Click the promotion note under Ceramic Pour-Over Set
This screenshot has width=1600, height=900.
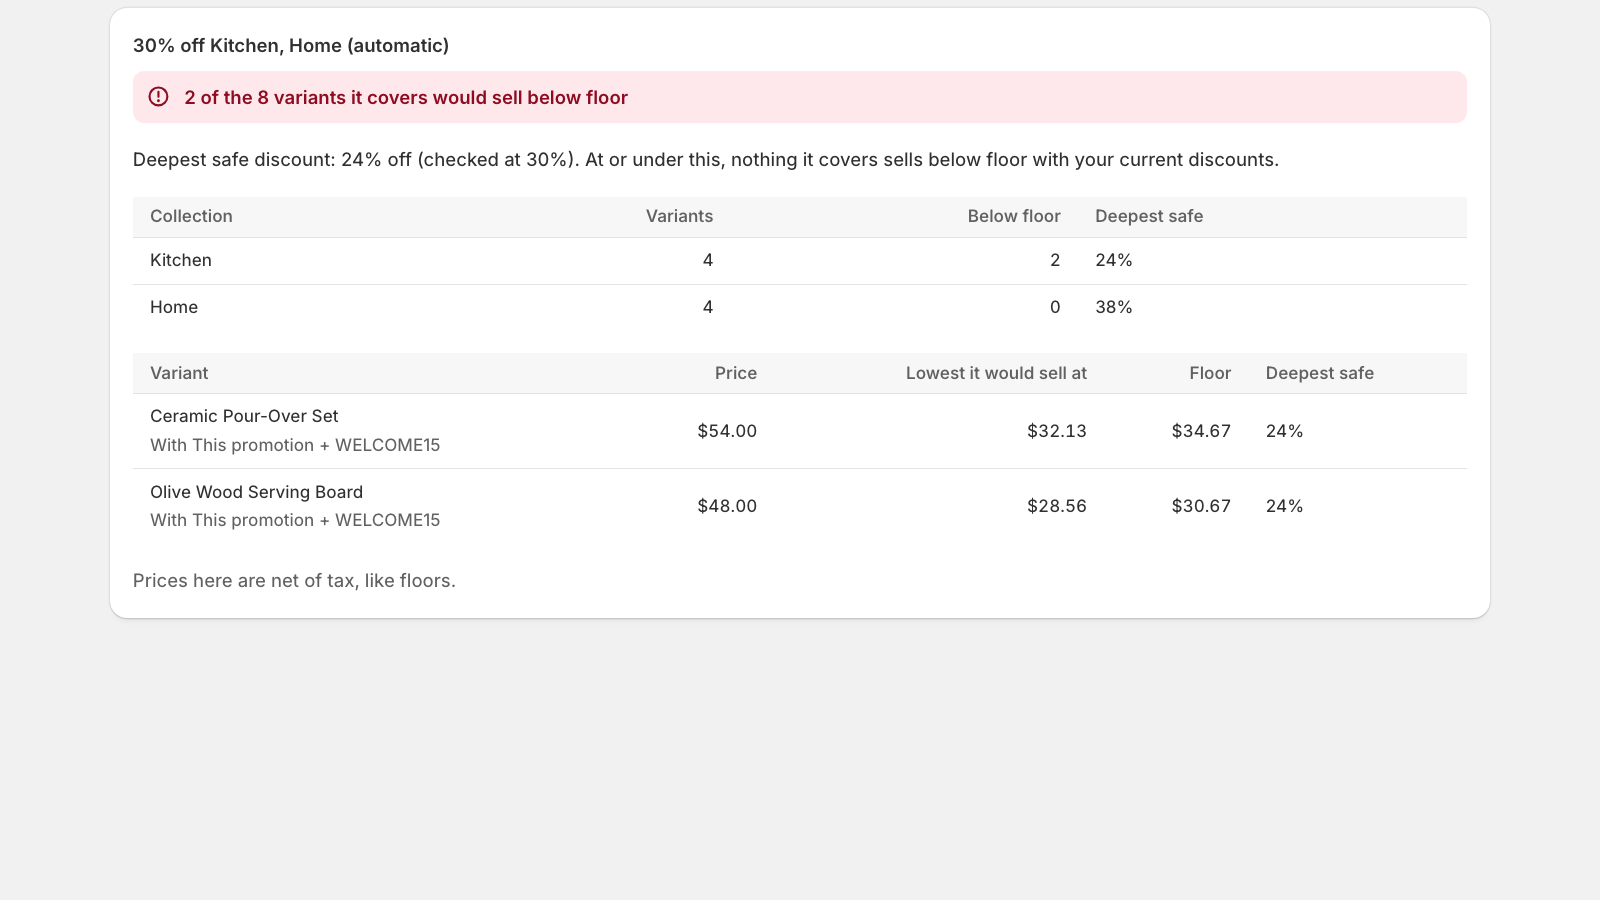(295, 445)
